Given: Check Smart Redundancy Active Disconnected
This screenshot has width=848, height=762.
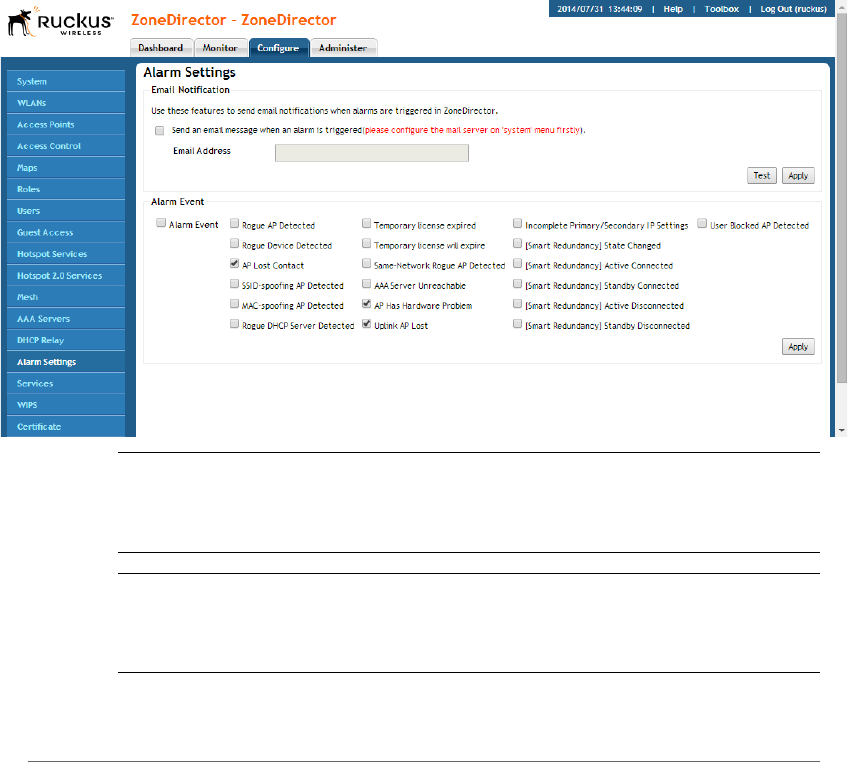Looking at the screenshot, I should tap(517, 303).
